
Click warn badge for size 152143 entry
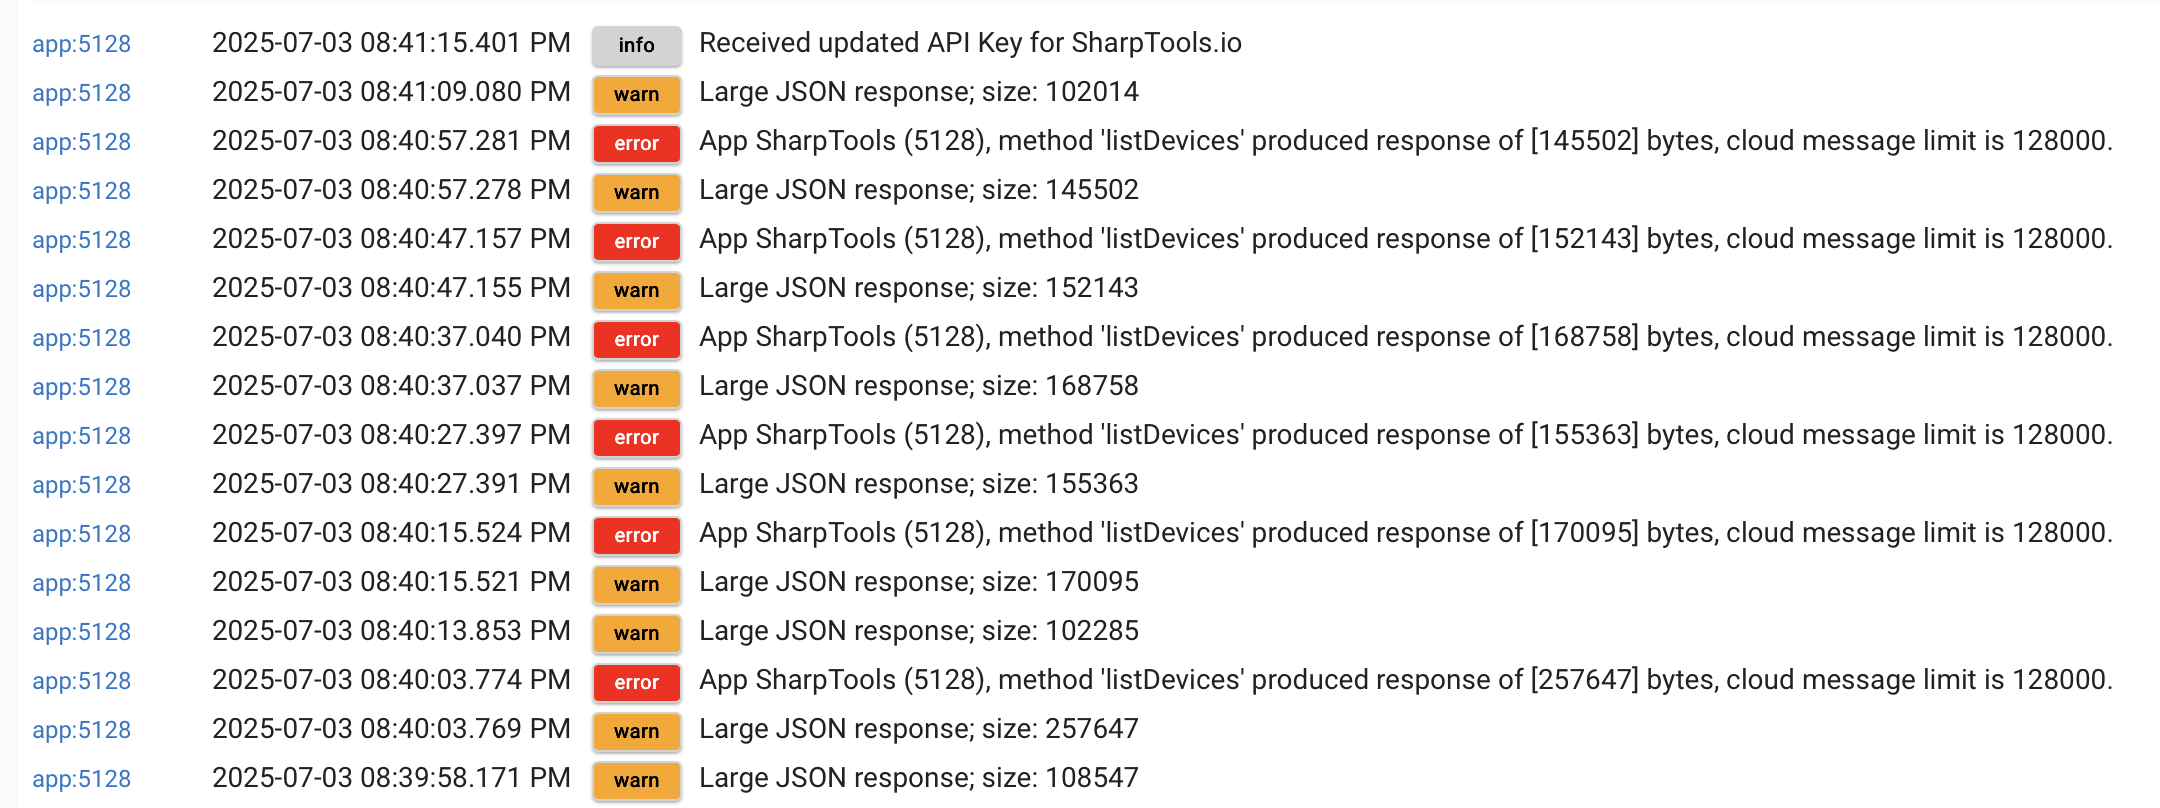636,290
